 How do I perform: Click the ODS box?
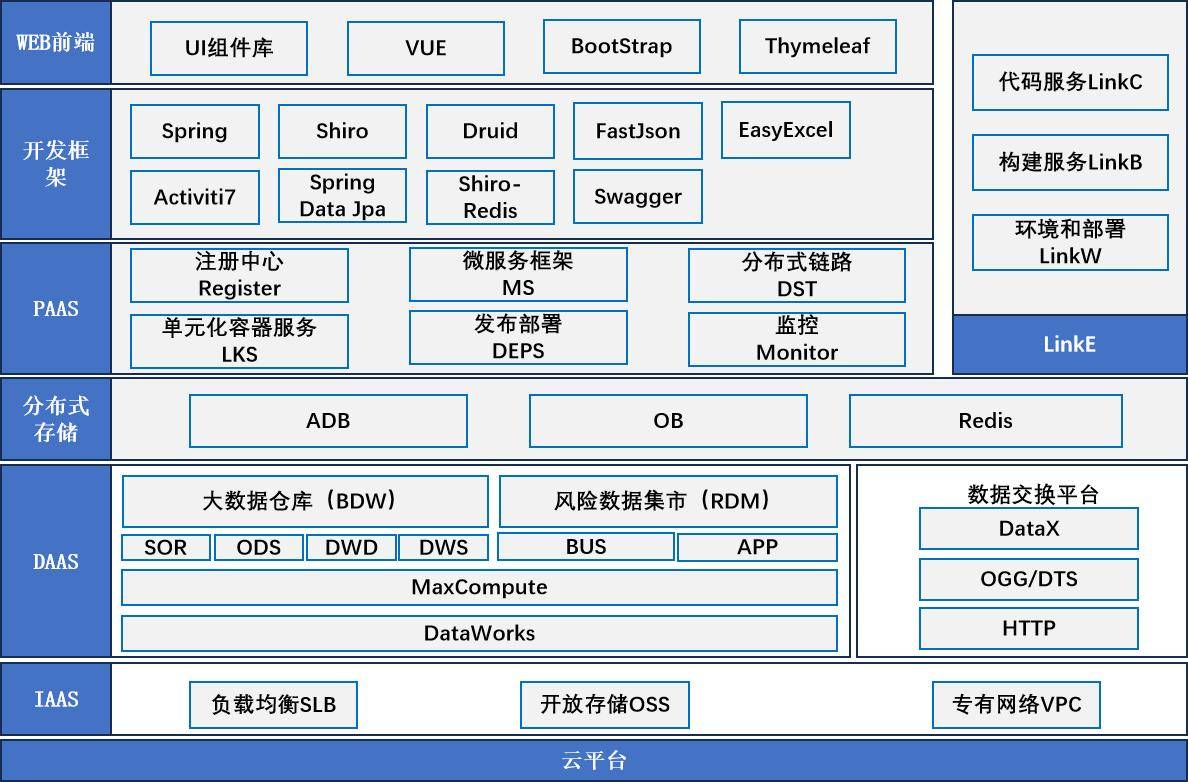(259, 547)
